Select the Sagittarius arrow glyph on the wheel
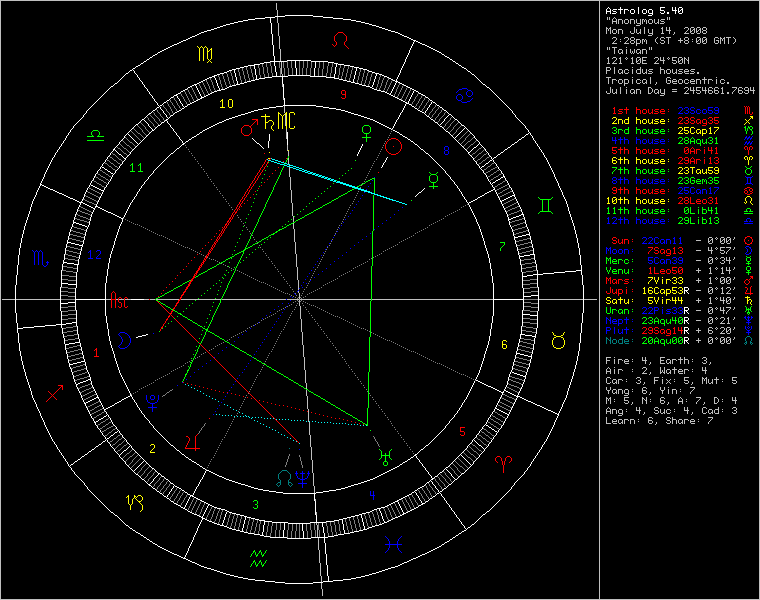The image size is (760, 600). click(54, 393)
